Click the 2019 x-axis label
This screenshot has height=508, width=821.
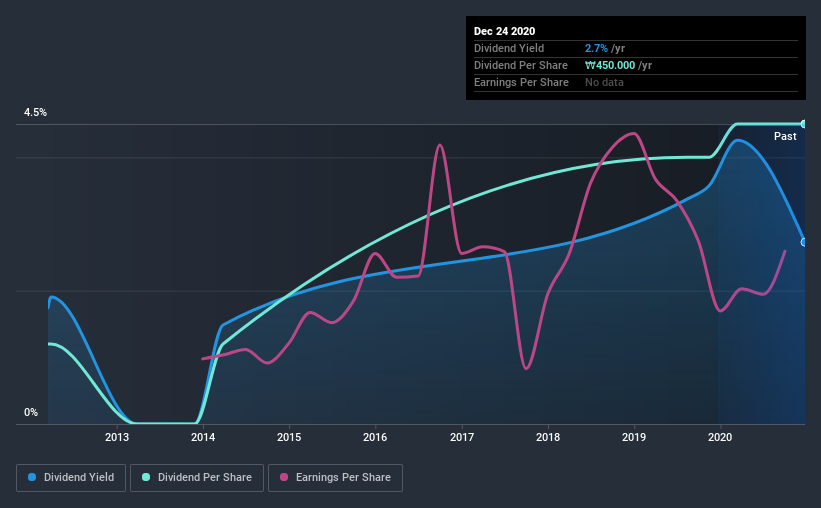pos(634,437)
